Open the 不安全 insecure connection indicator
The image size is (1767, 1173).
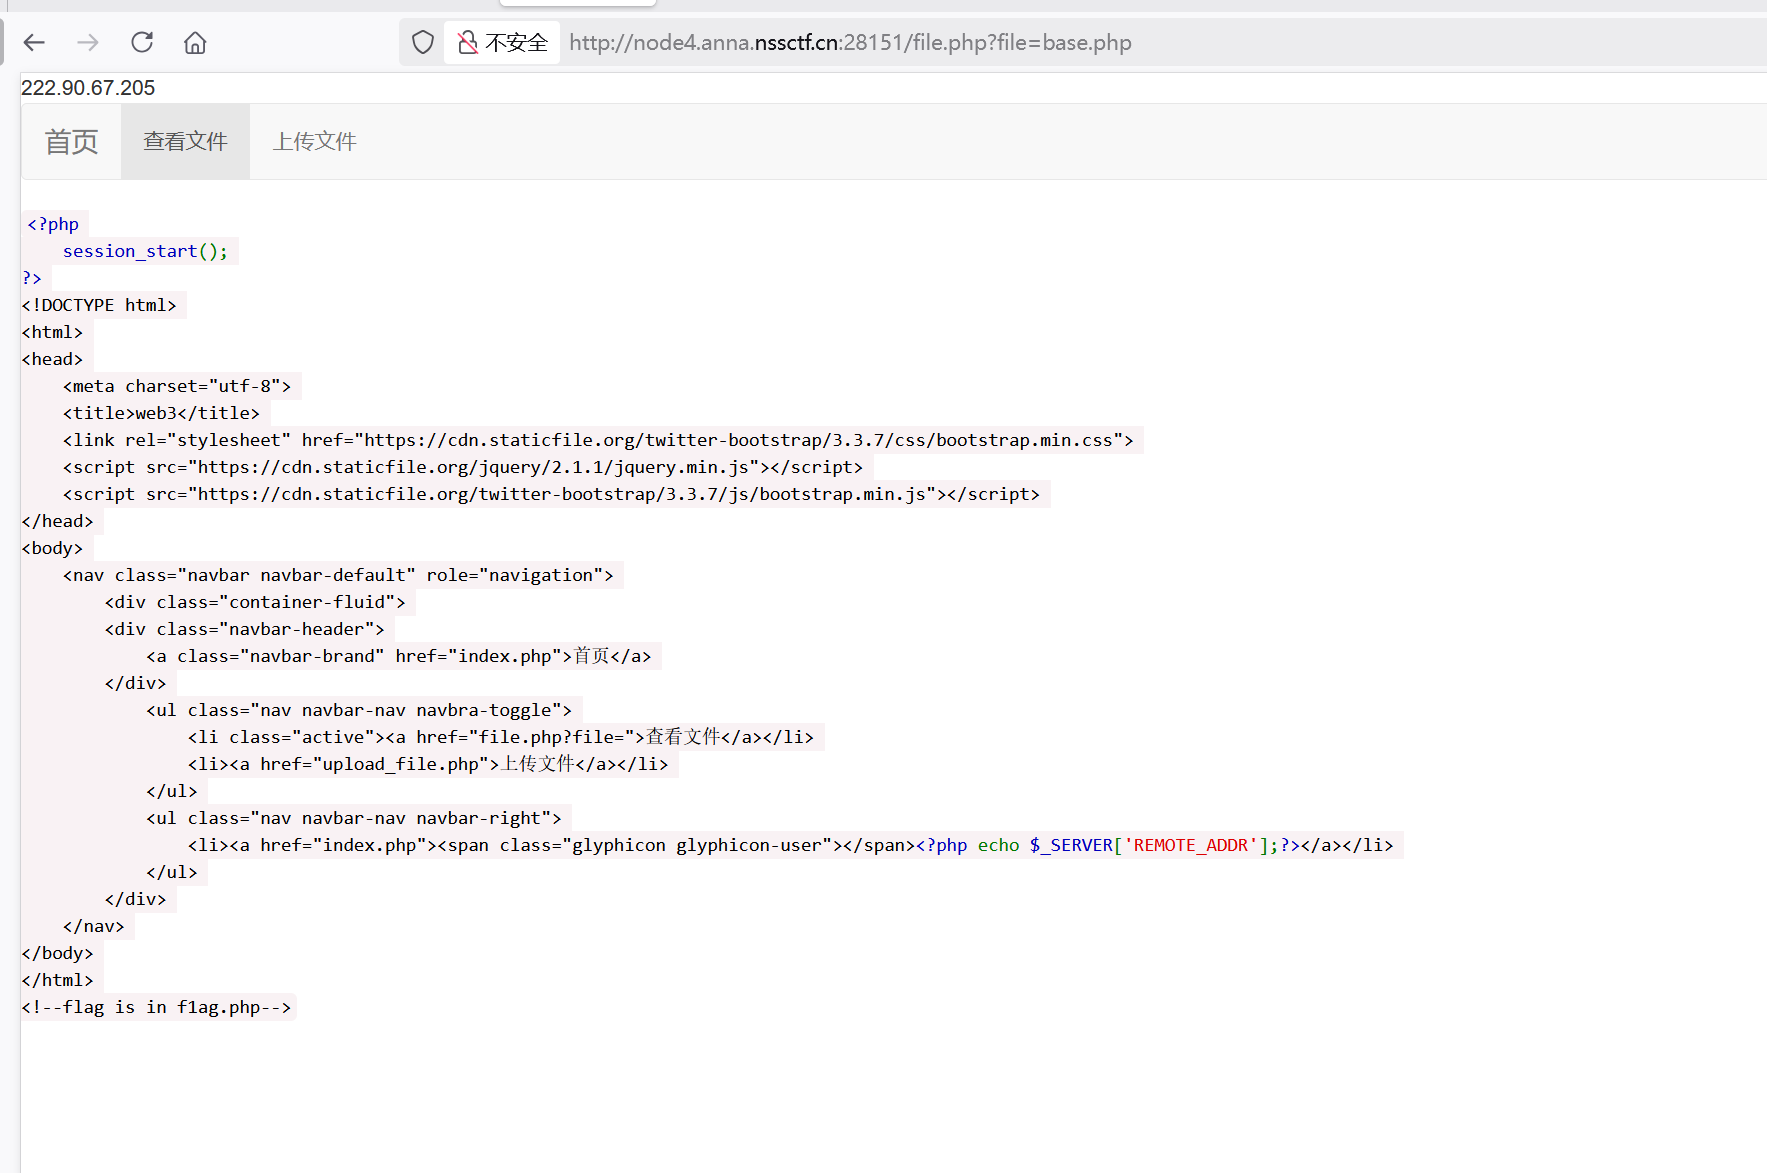(502, 42)
